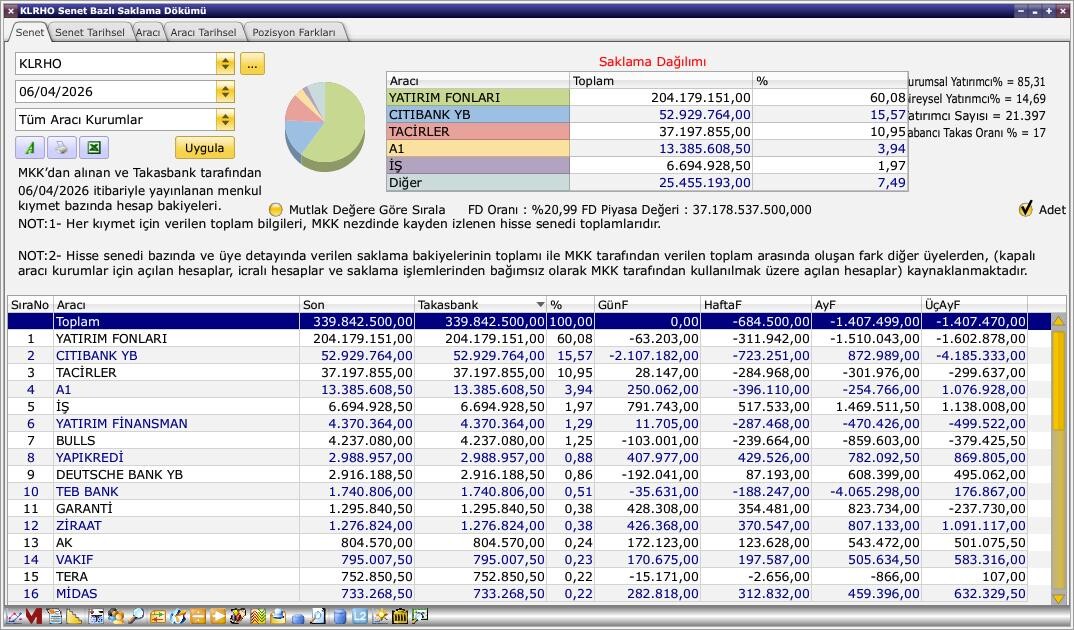Screen dimensions: 1074x630
Task: Switch to the Senet Tarihsel tab
Action: [x=89, y=32]
